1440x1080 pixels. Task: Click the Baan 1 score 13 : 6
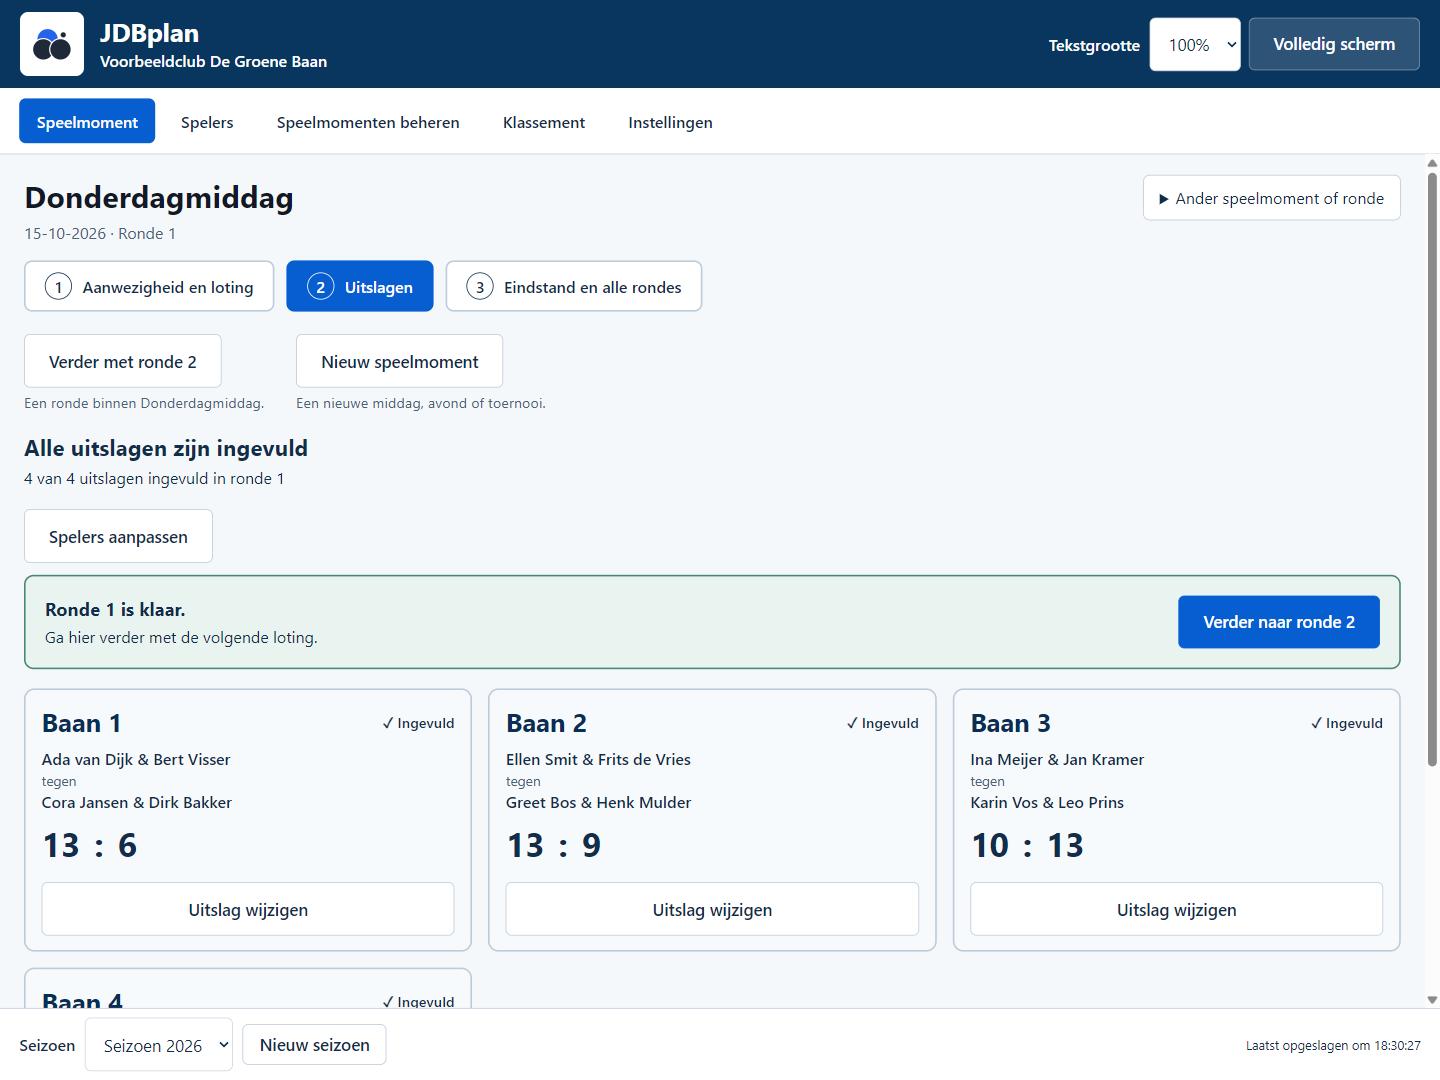tap(90, 845)
